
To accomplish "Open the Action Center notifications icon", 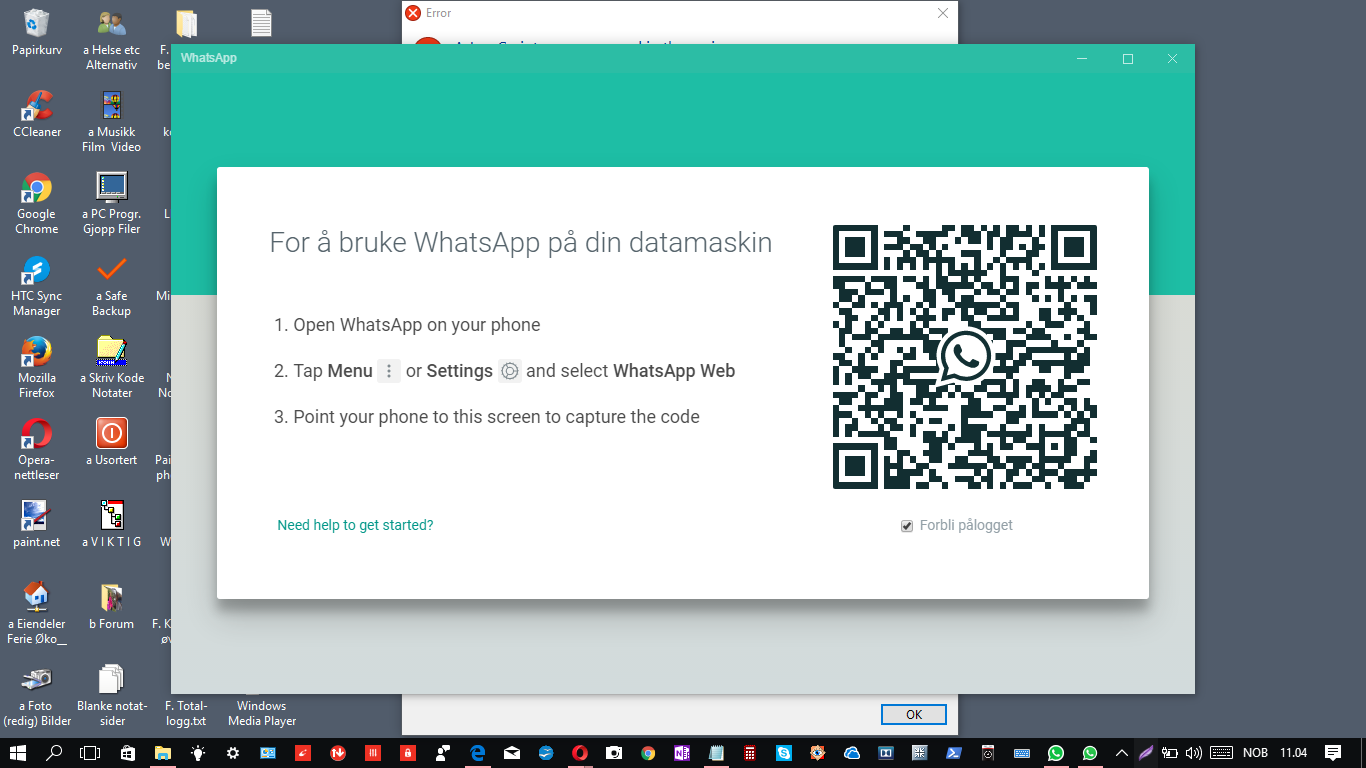I will coord(1333,752).
